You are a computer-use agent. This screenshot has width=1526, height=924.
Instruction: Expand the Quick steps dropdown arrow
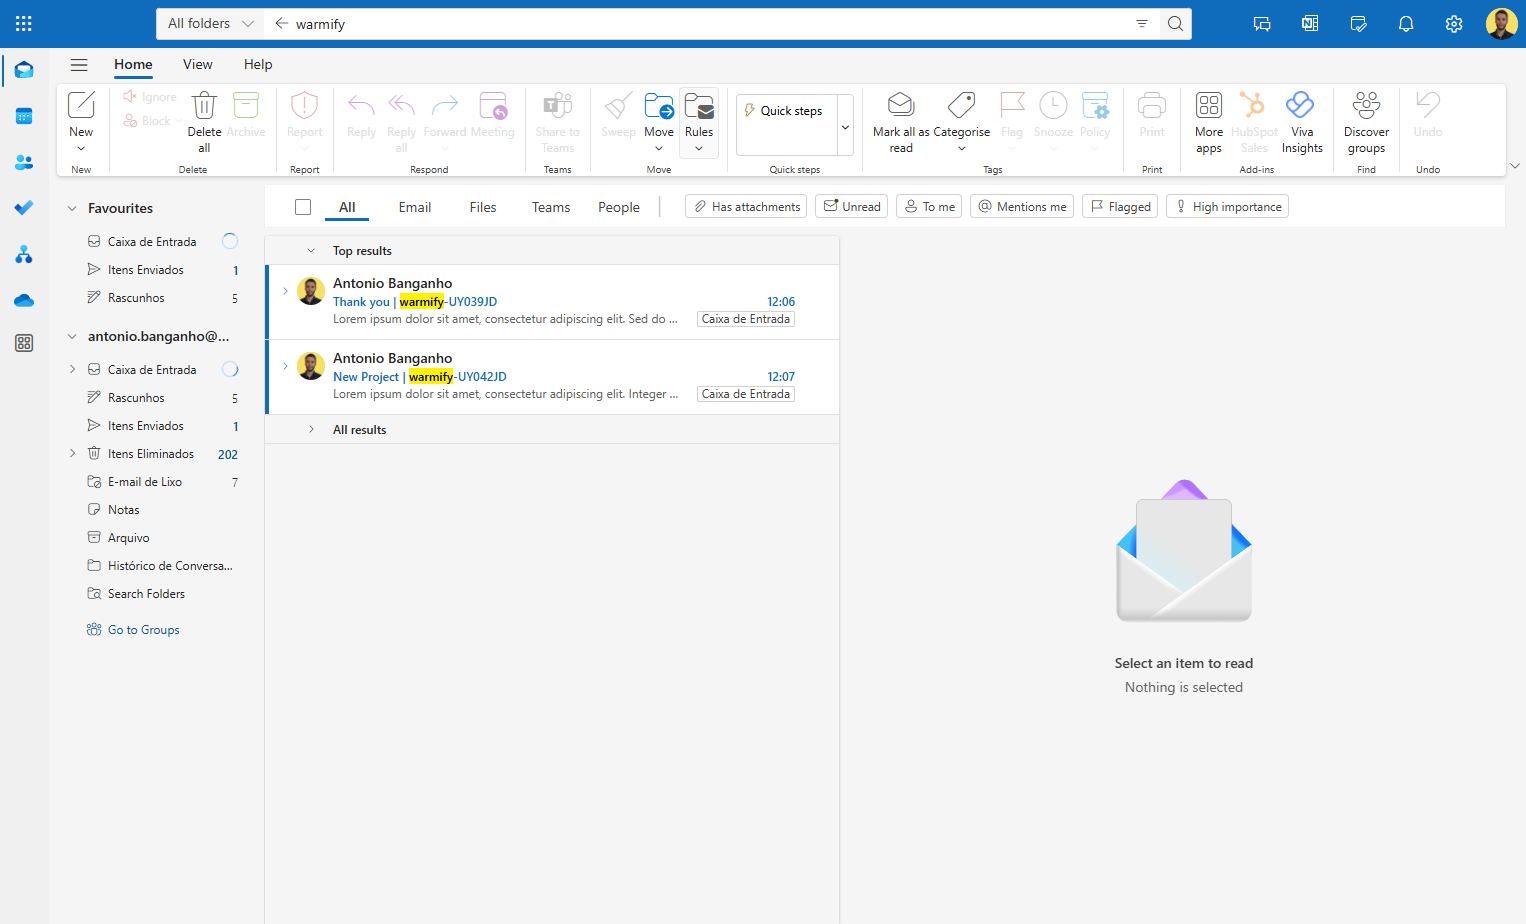point(845,126)
